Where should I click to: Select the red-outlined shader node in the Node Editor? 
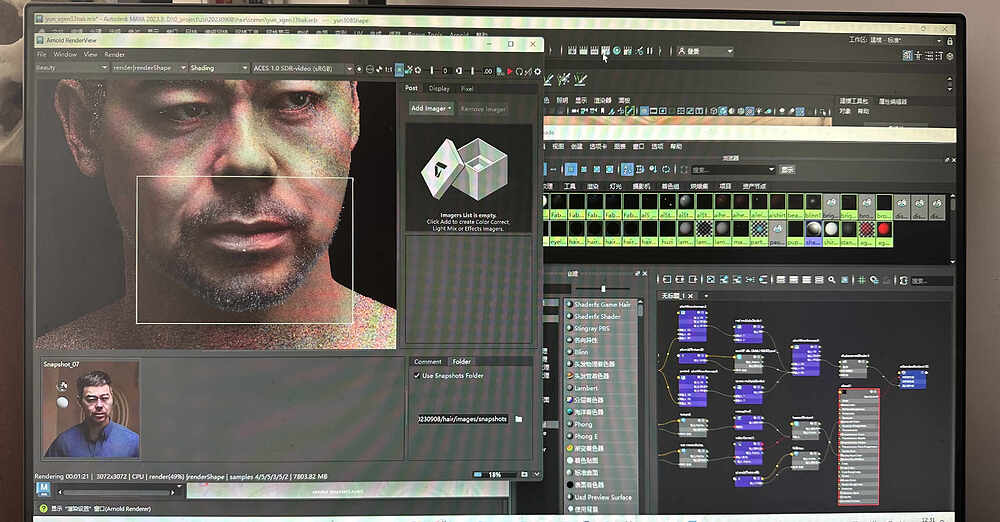click(x=858, y=445)
